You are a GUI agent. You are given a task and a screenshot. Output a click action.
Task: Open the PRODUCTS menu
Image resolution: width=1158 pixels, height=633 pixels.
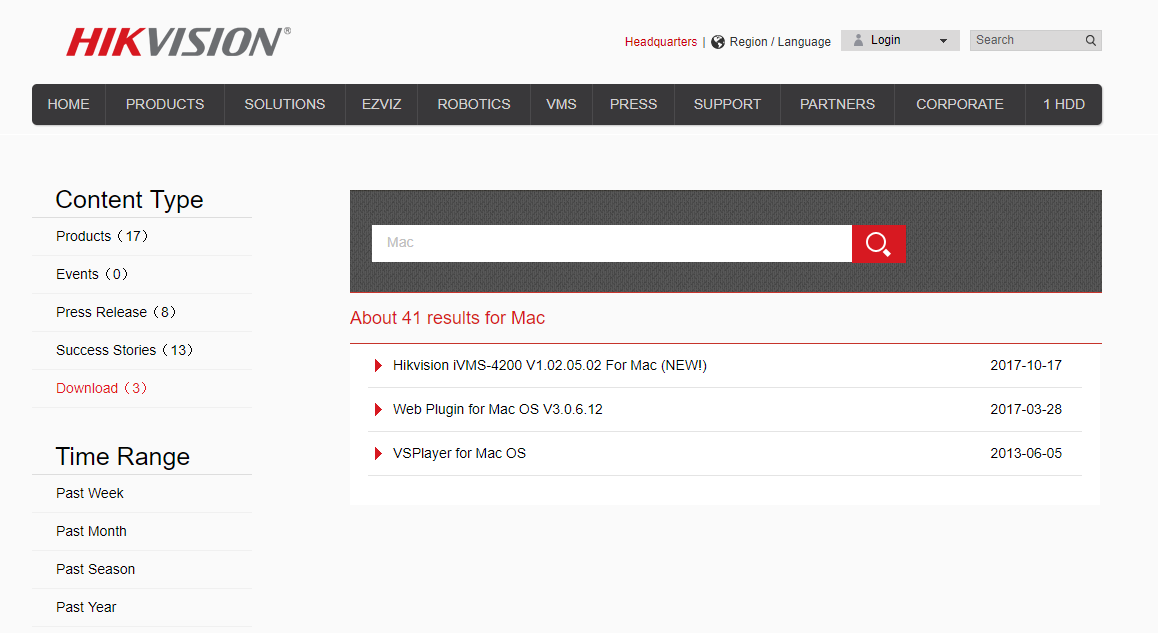tap(164, 104)
